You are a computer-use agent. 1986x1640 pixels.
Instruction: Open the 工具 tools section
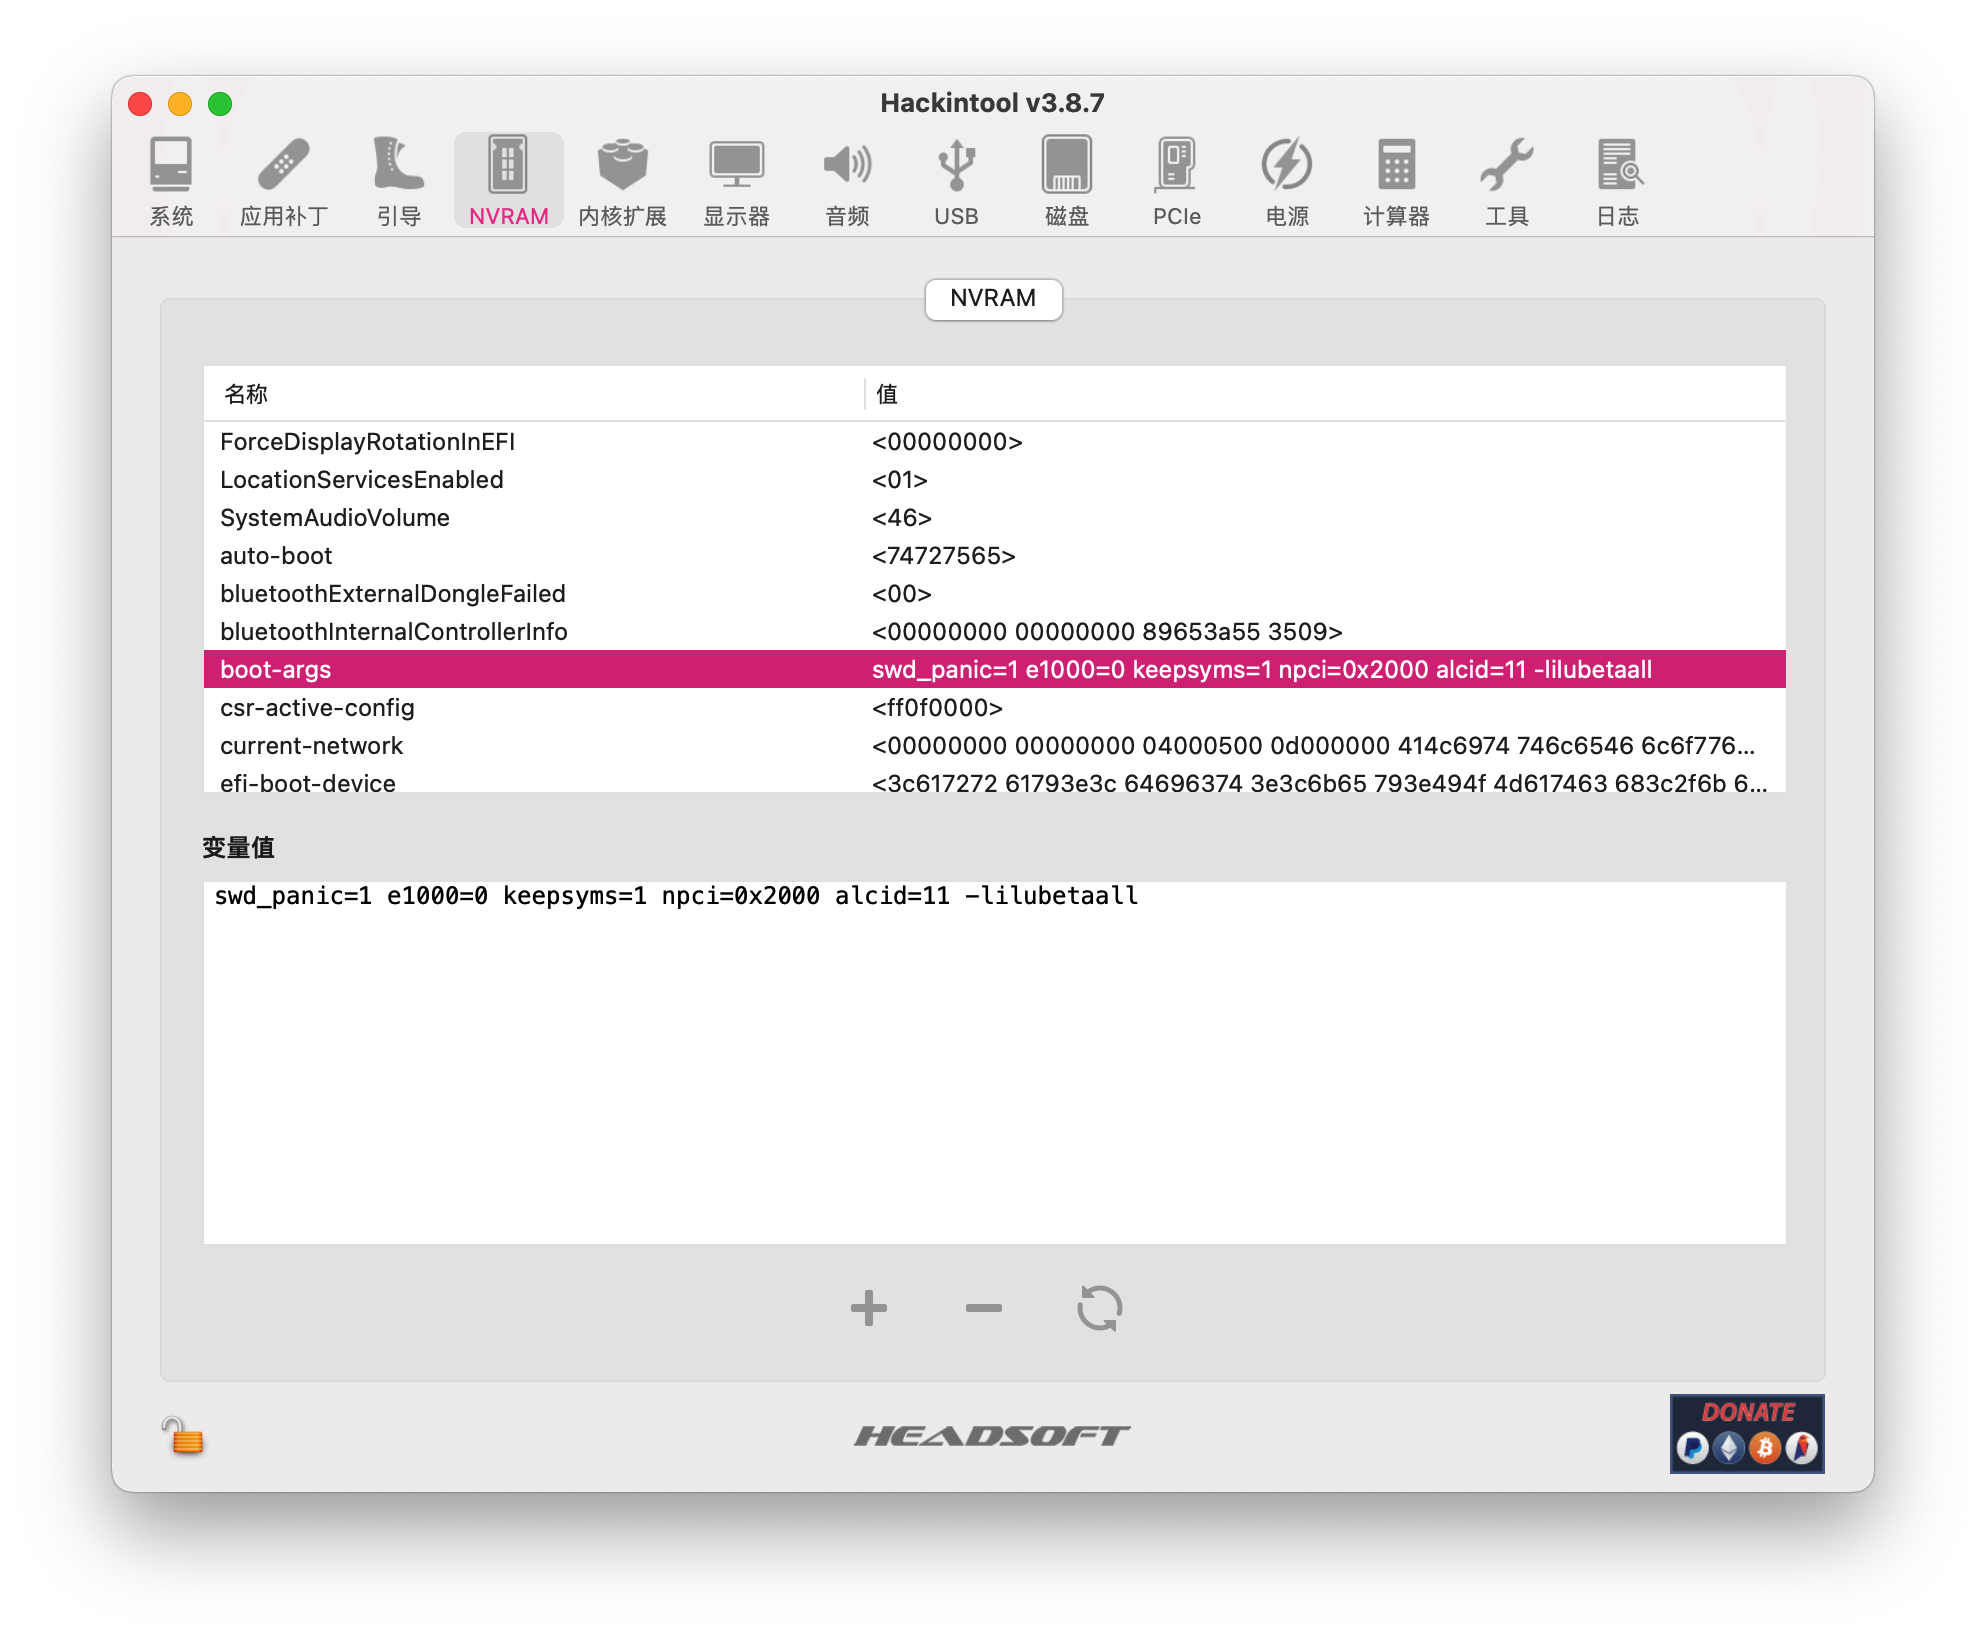pyautogui.click(x=1507, y=181)
